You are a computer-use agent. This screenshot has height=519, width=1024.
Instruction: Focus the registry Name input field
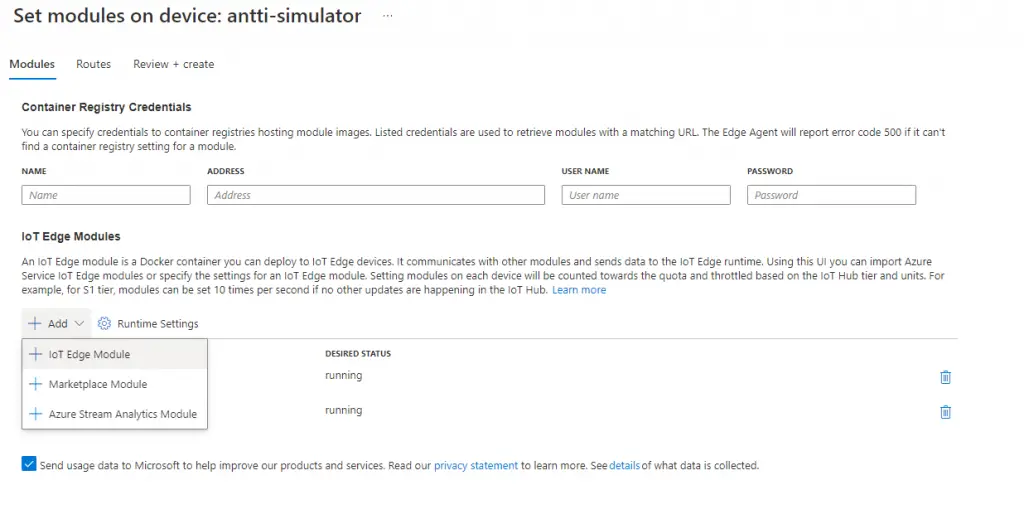pos(106,195)
